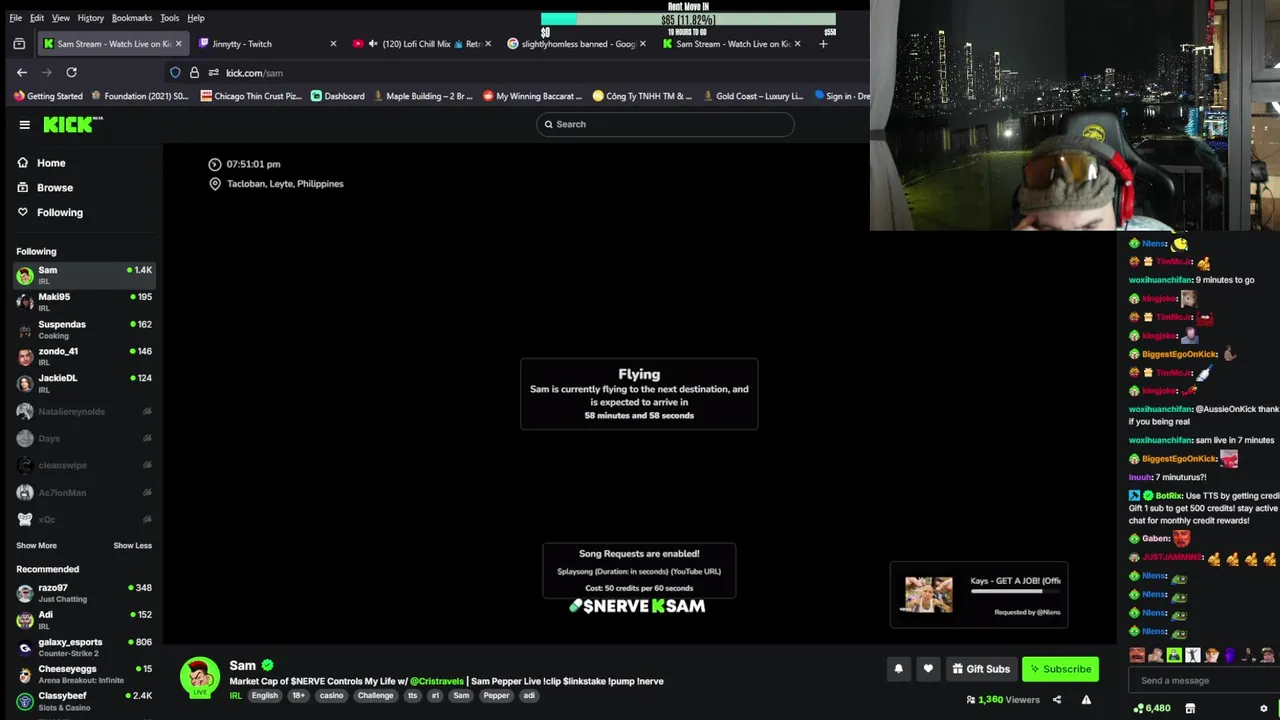
Task: Open the View menu
Action: (61, 18)
